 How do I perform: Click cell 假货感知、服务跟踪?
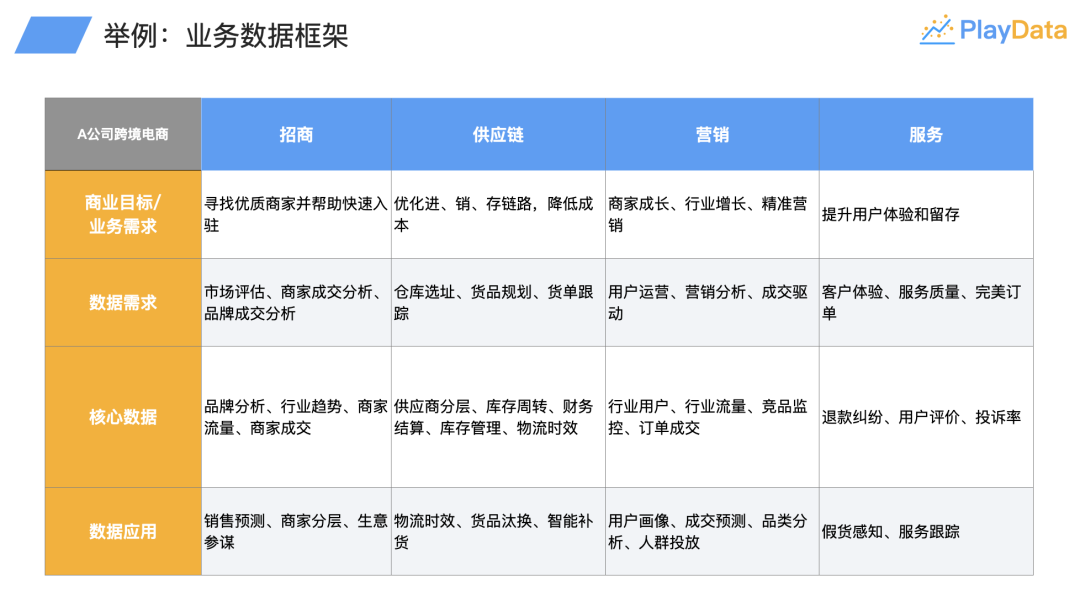click(x=926, y=532)
